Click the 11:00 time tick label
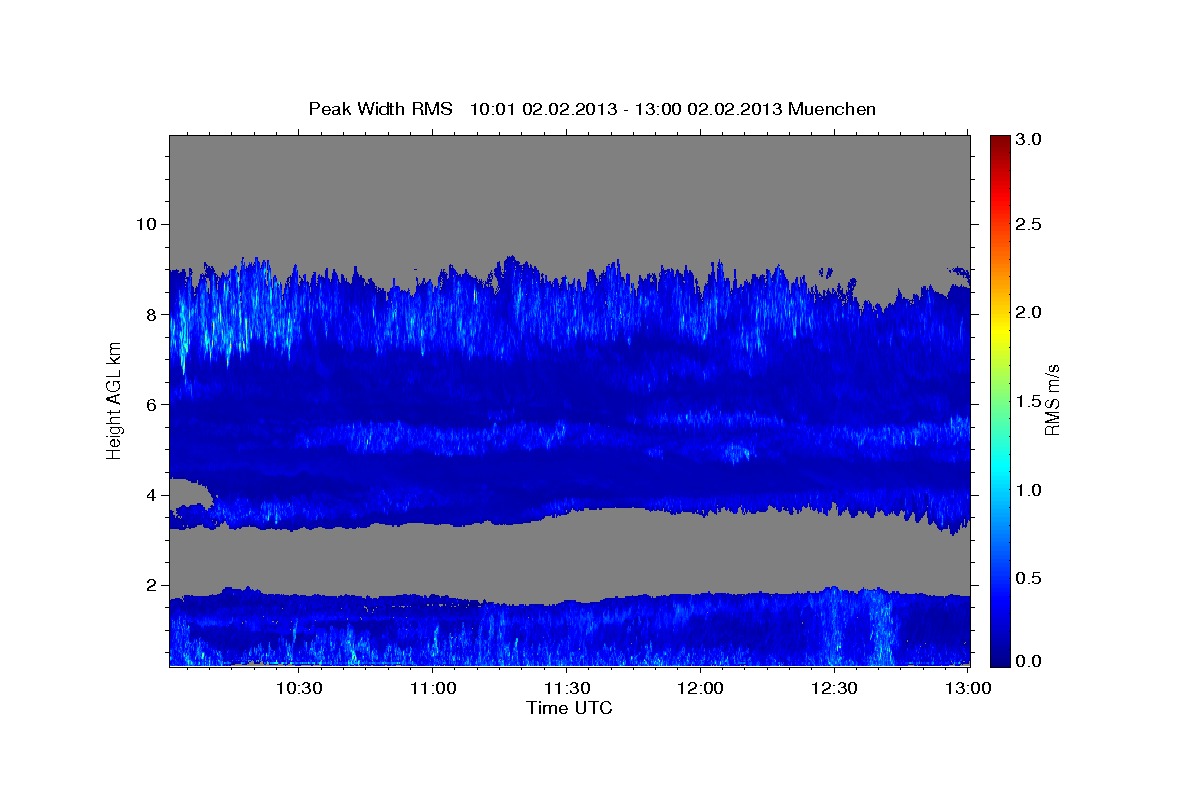The height and width of the screenshot is (800, 1200). tap(433, 689)
